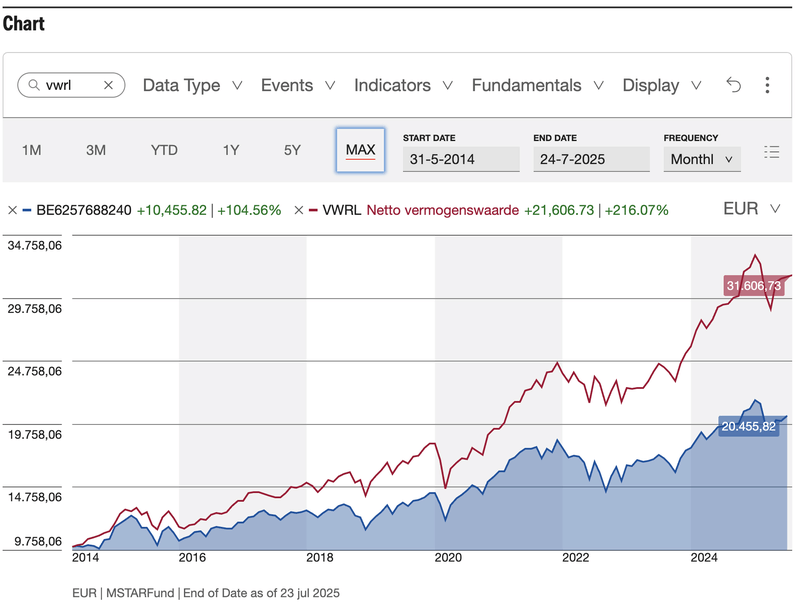Open the Display dropdown menu
The image size is (800, 605).
coord(661,86)
